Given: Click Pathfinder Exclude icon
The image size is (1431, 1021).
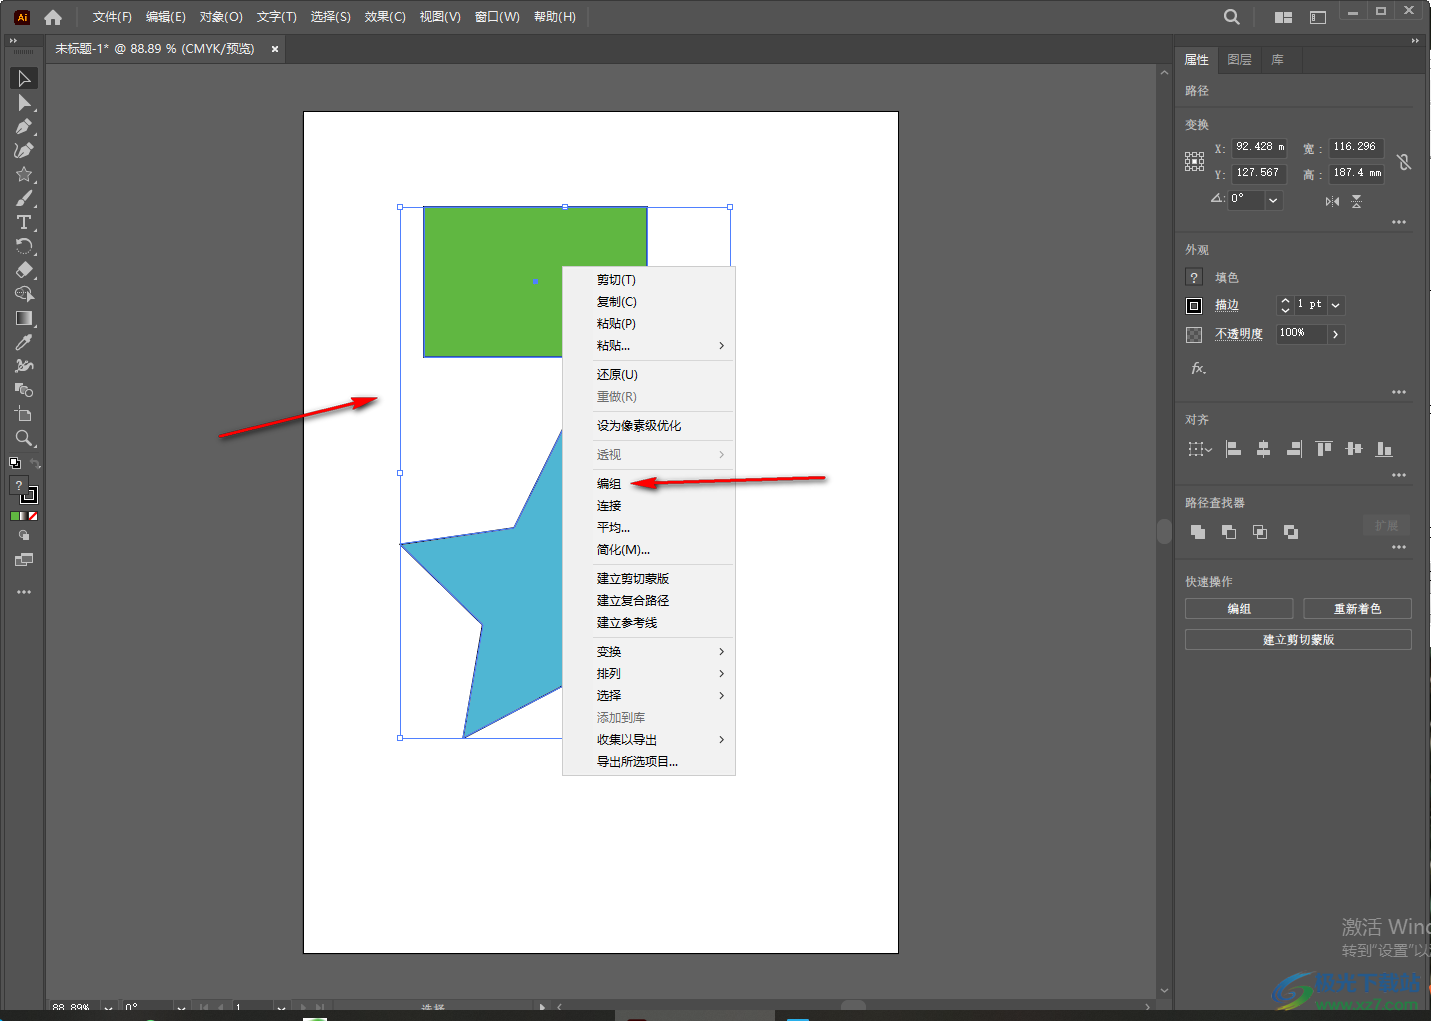Looking at the screenshot, I should (1291, 532).
